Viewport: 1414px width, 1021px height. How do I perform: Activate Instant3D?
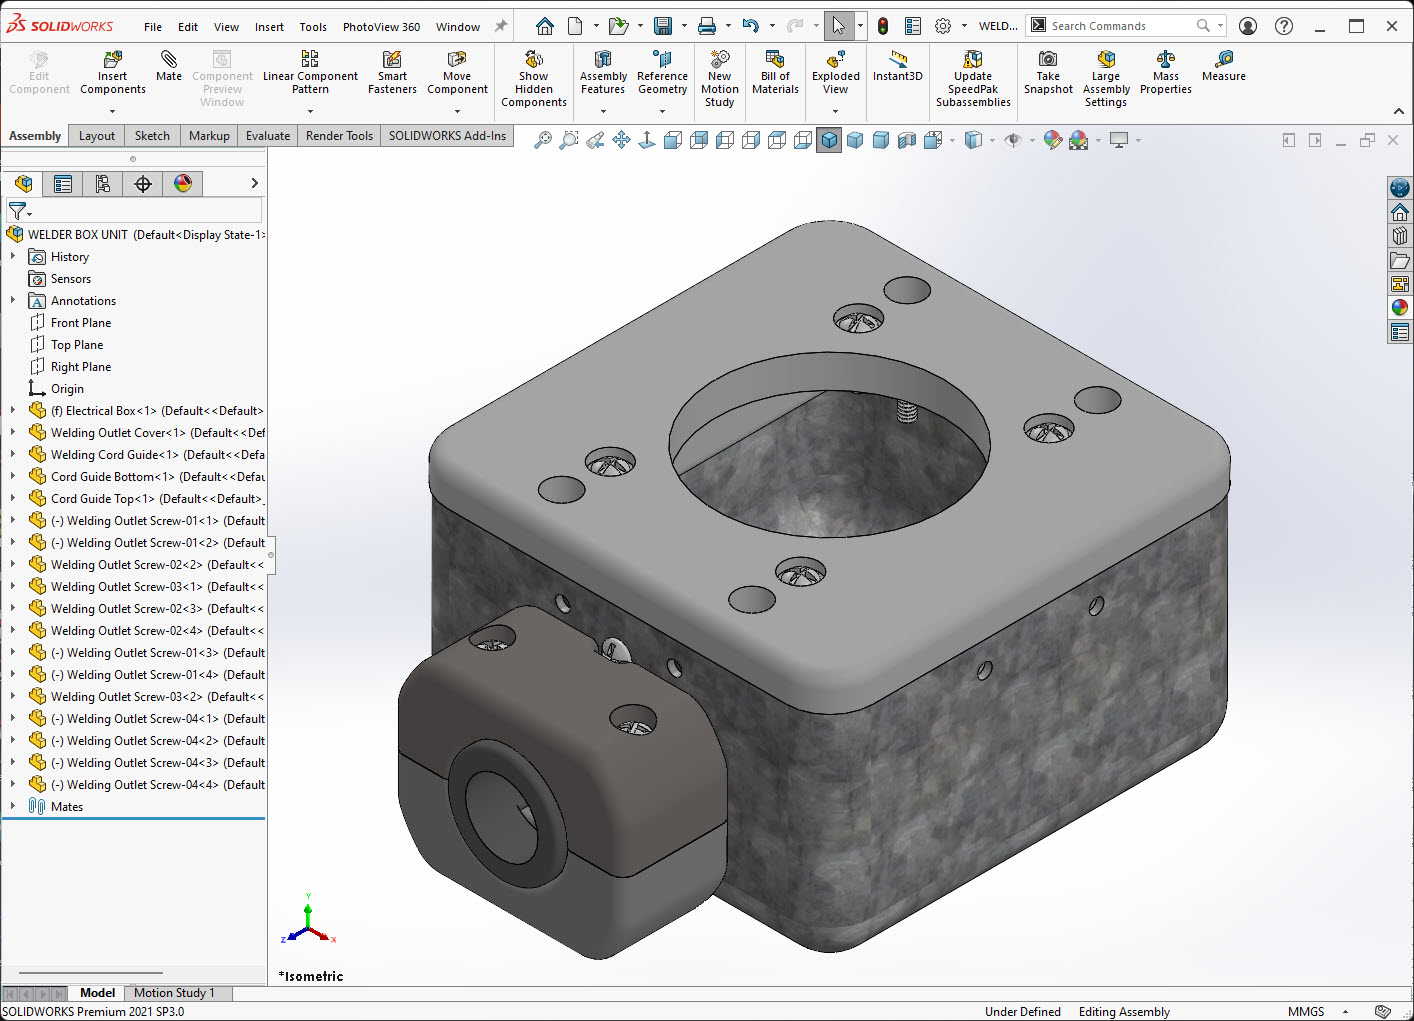(898, 66)
